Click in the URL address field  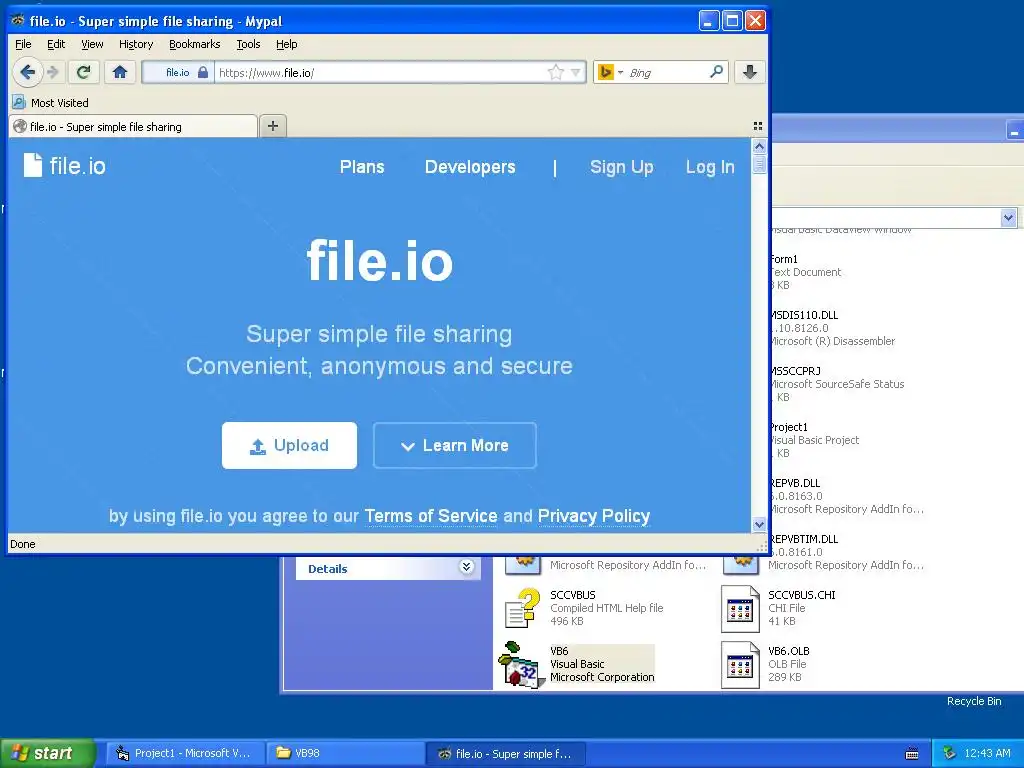pos(380,72)
